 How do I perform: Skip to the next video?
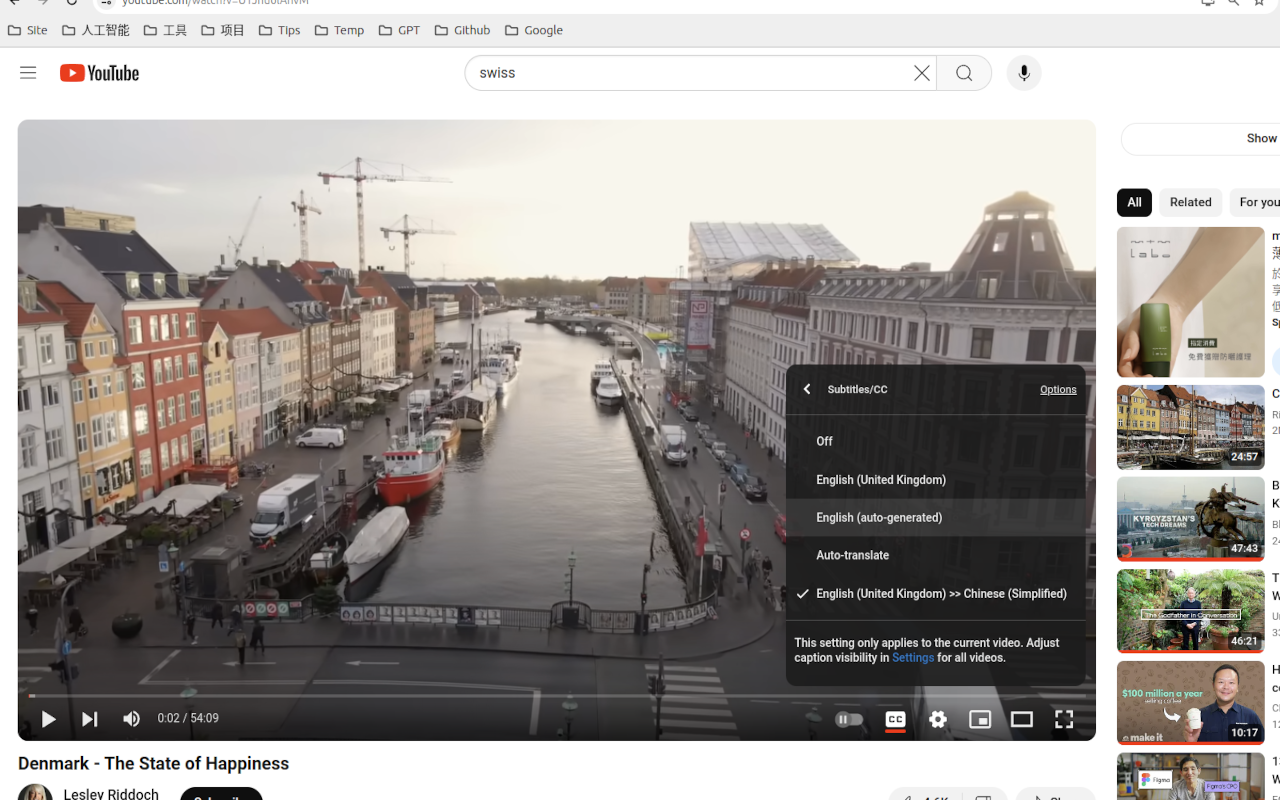click(x=90, y=719)
